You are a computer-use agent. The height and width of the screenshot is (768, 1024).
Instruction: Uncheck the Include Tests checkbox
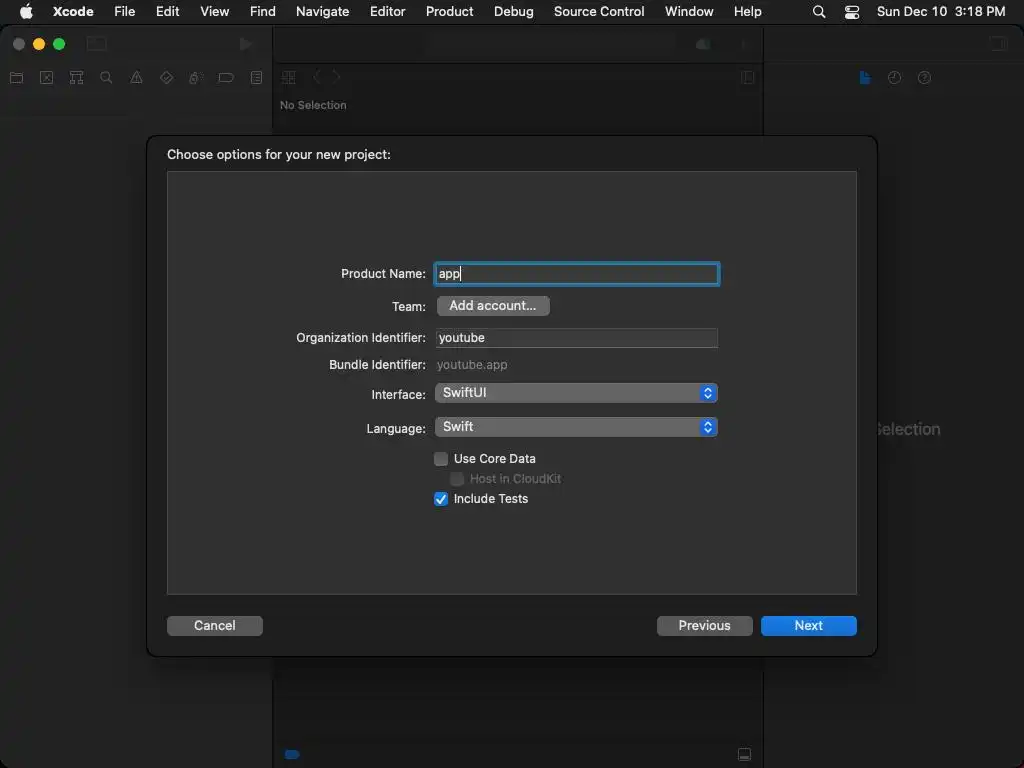coord(441,499)
